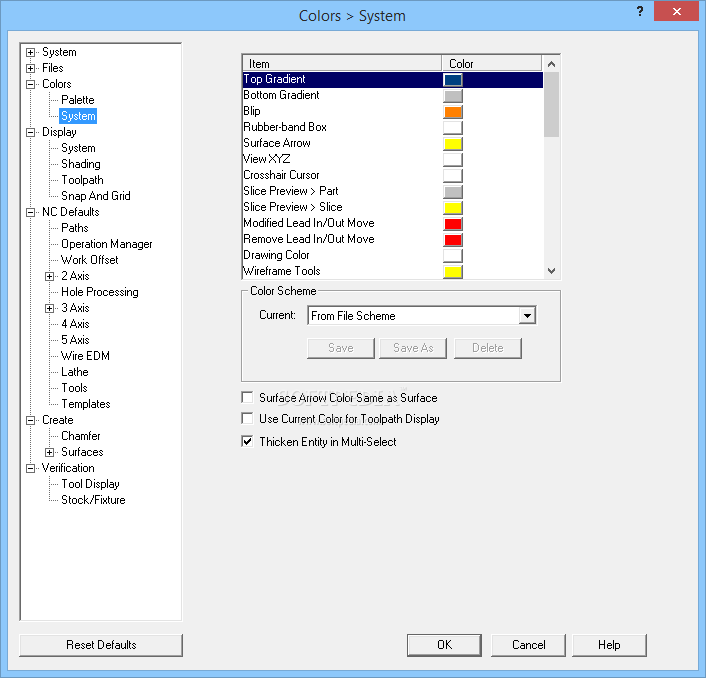Select System under Display
Screen dimensions: 706x678
(78, 148)
